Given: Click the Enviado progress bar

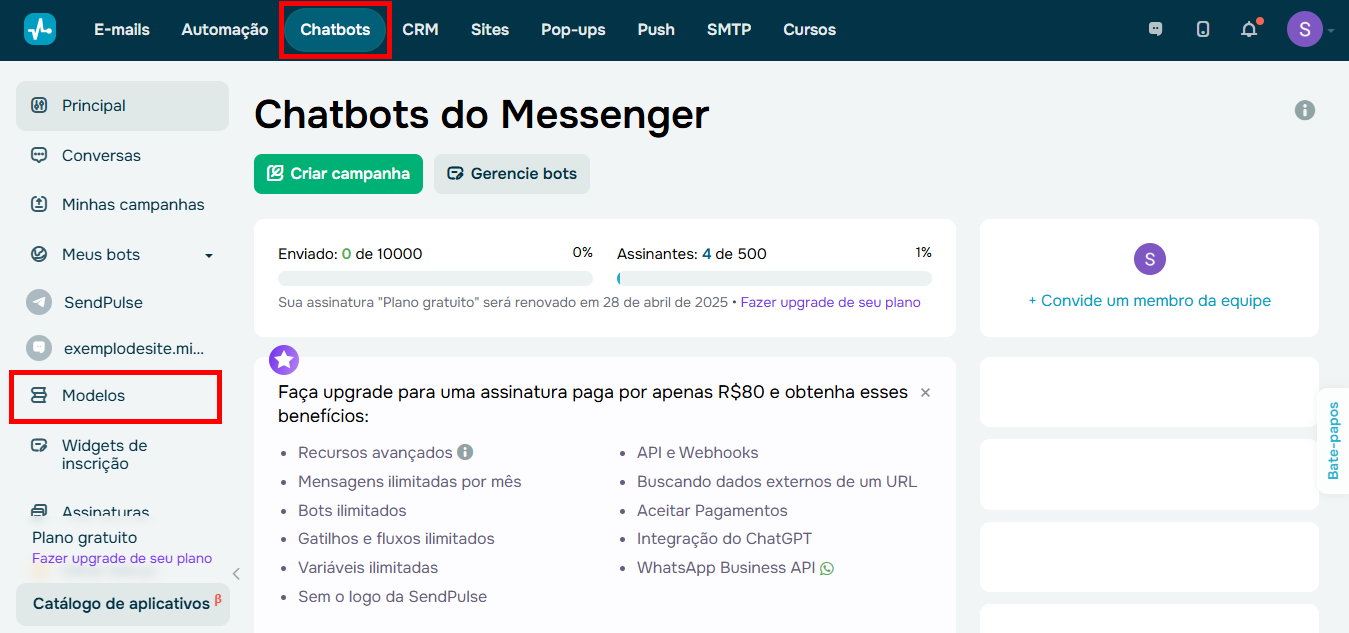Looking at the screenshot, I should [x=435, y=278].
